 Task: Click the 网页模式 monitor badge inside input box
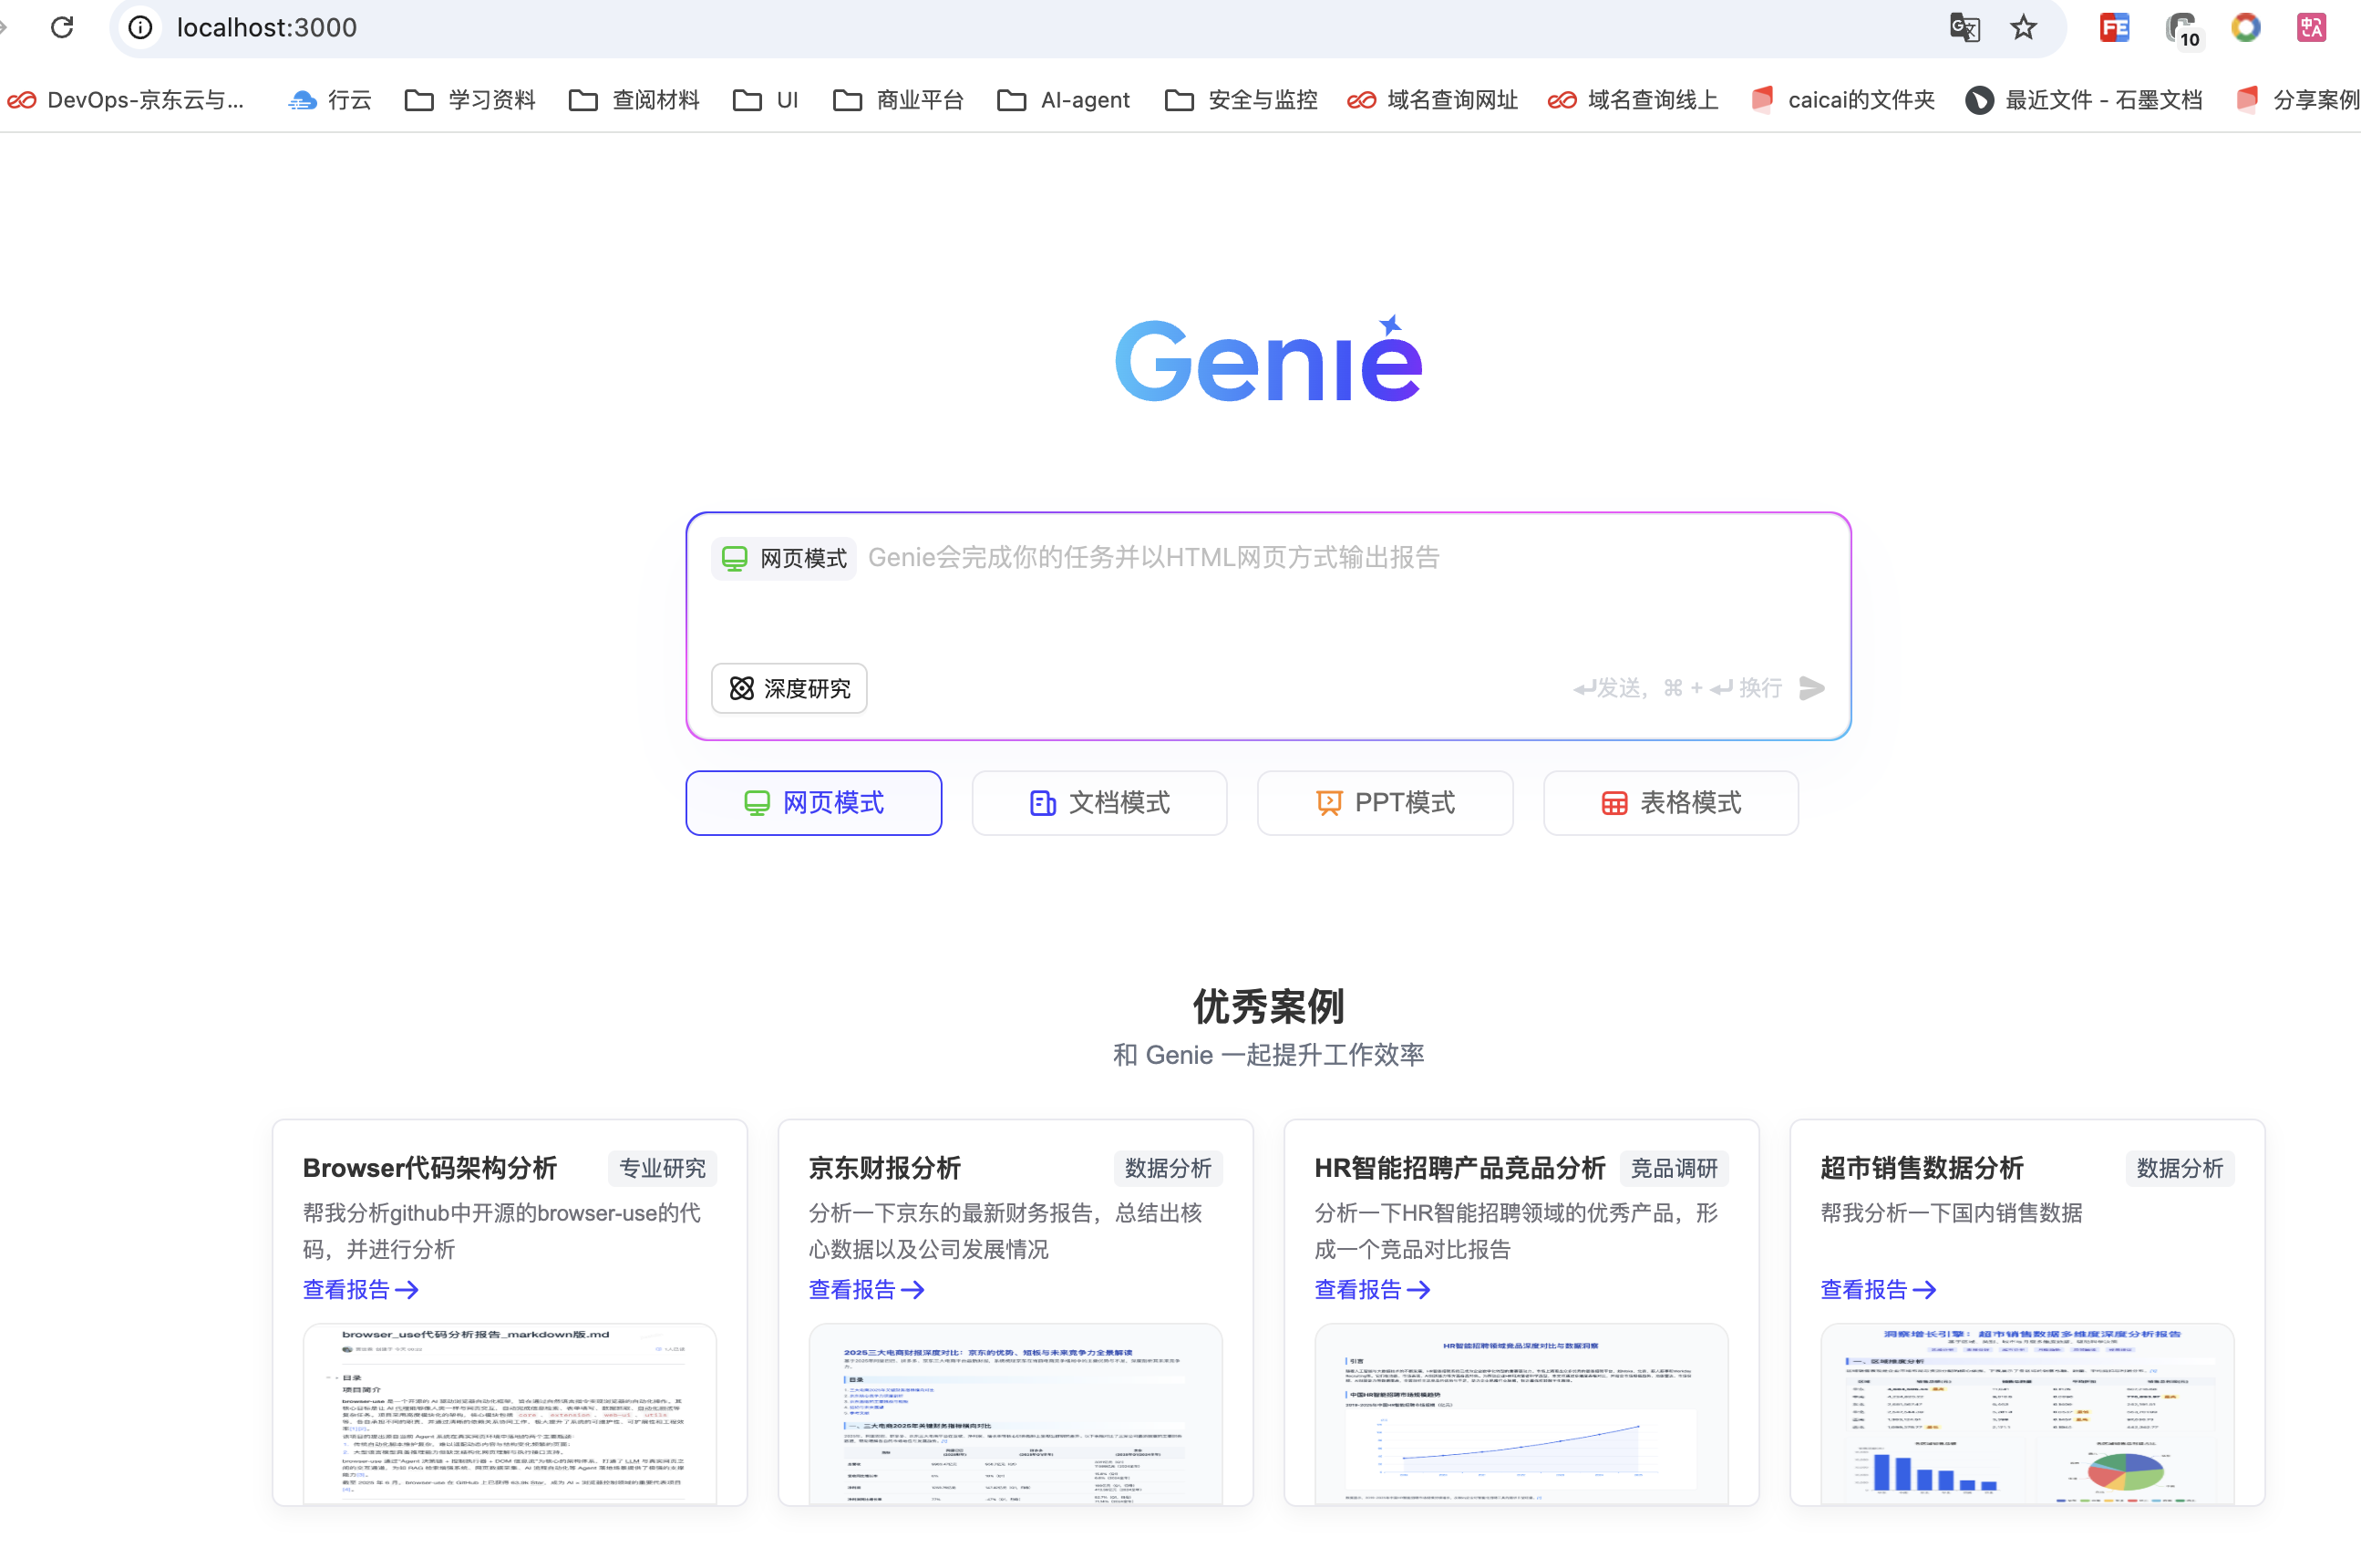point(783,557)
